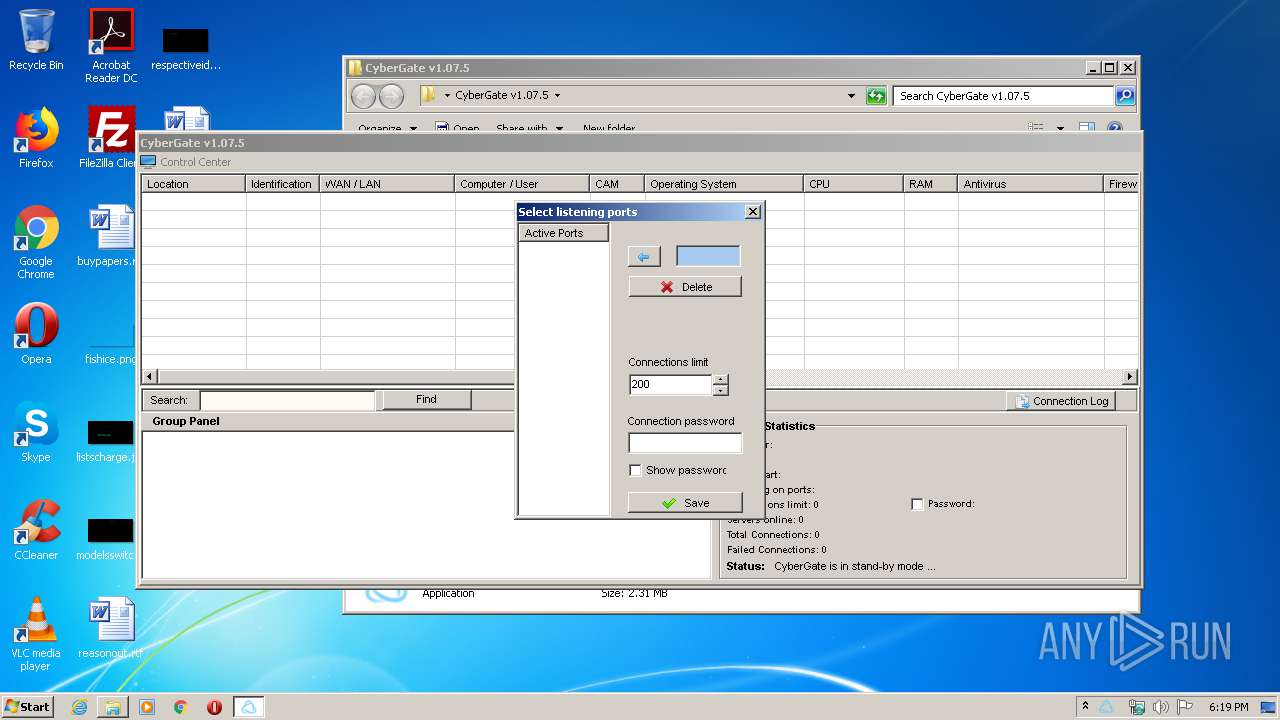The height and width of the screenshot is (720, 1280).
Task: Click the blue arrow add-port button
Action: (x=644, y=257)
